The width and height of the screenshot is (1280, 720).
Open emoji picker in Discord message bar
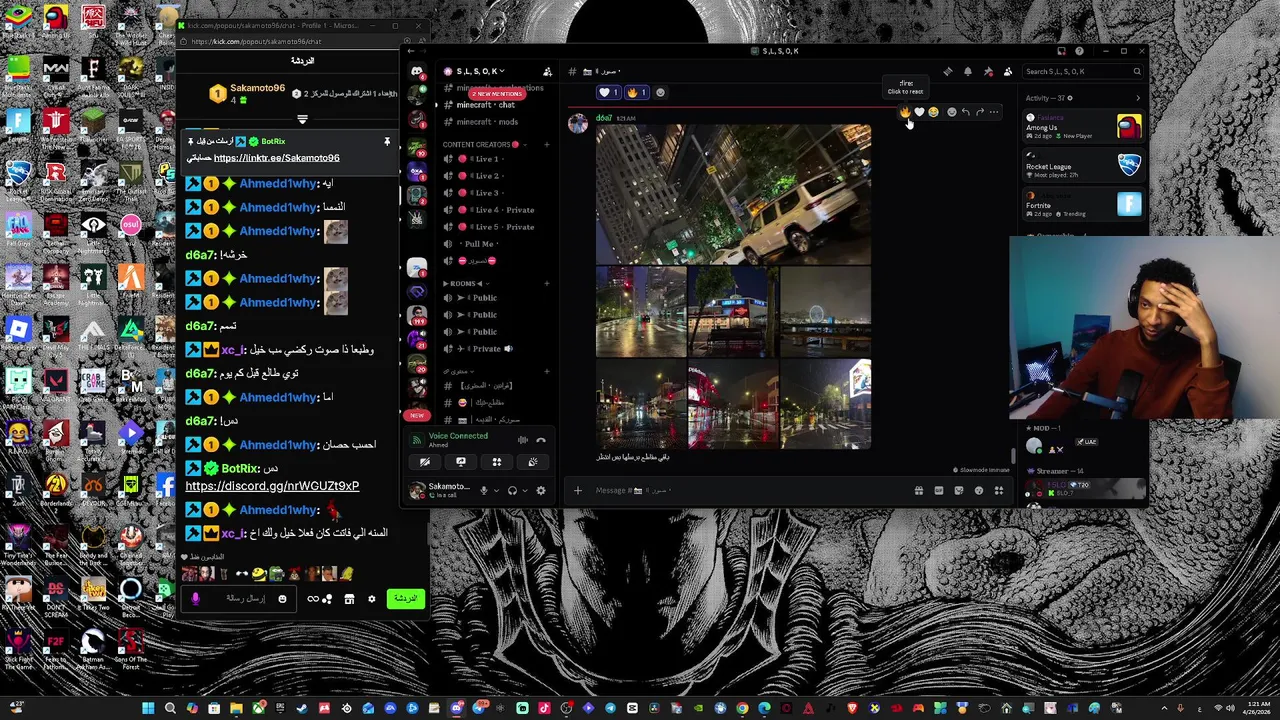point(979,490)
